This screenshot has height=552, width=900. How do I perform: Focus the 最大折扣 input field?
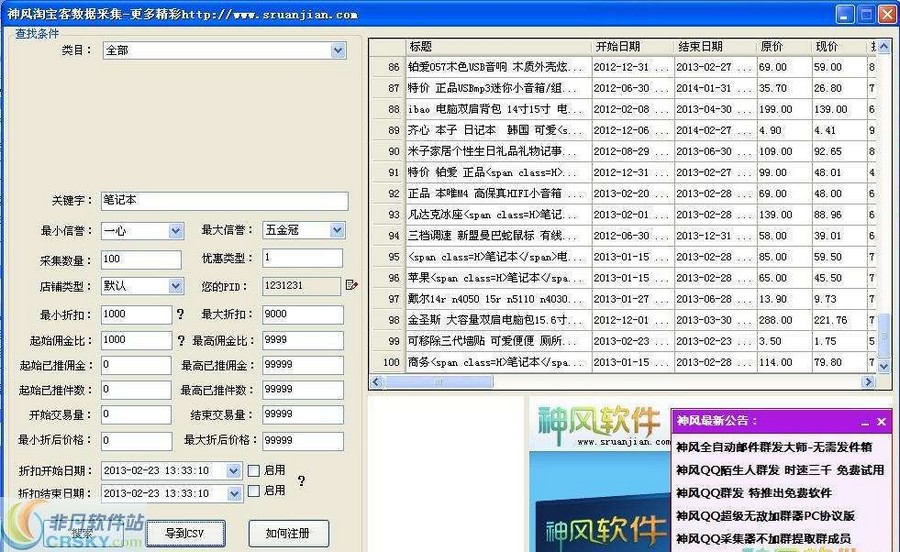click(x=303, y=314)
